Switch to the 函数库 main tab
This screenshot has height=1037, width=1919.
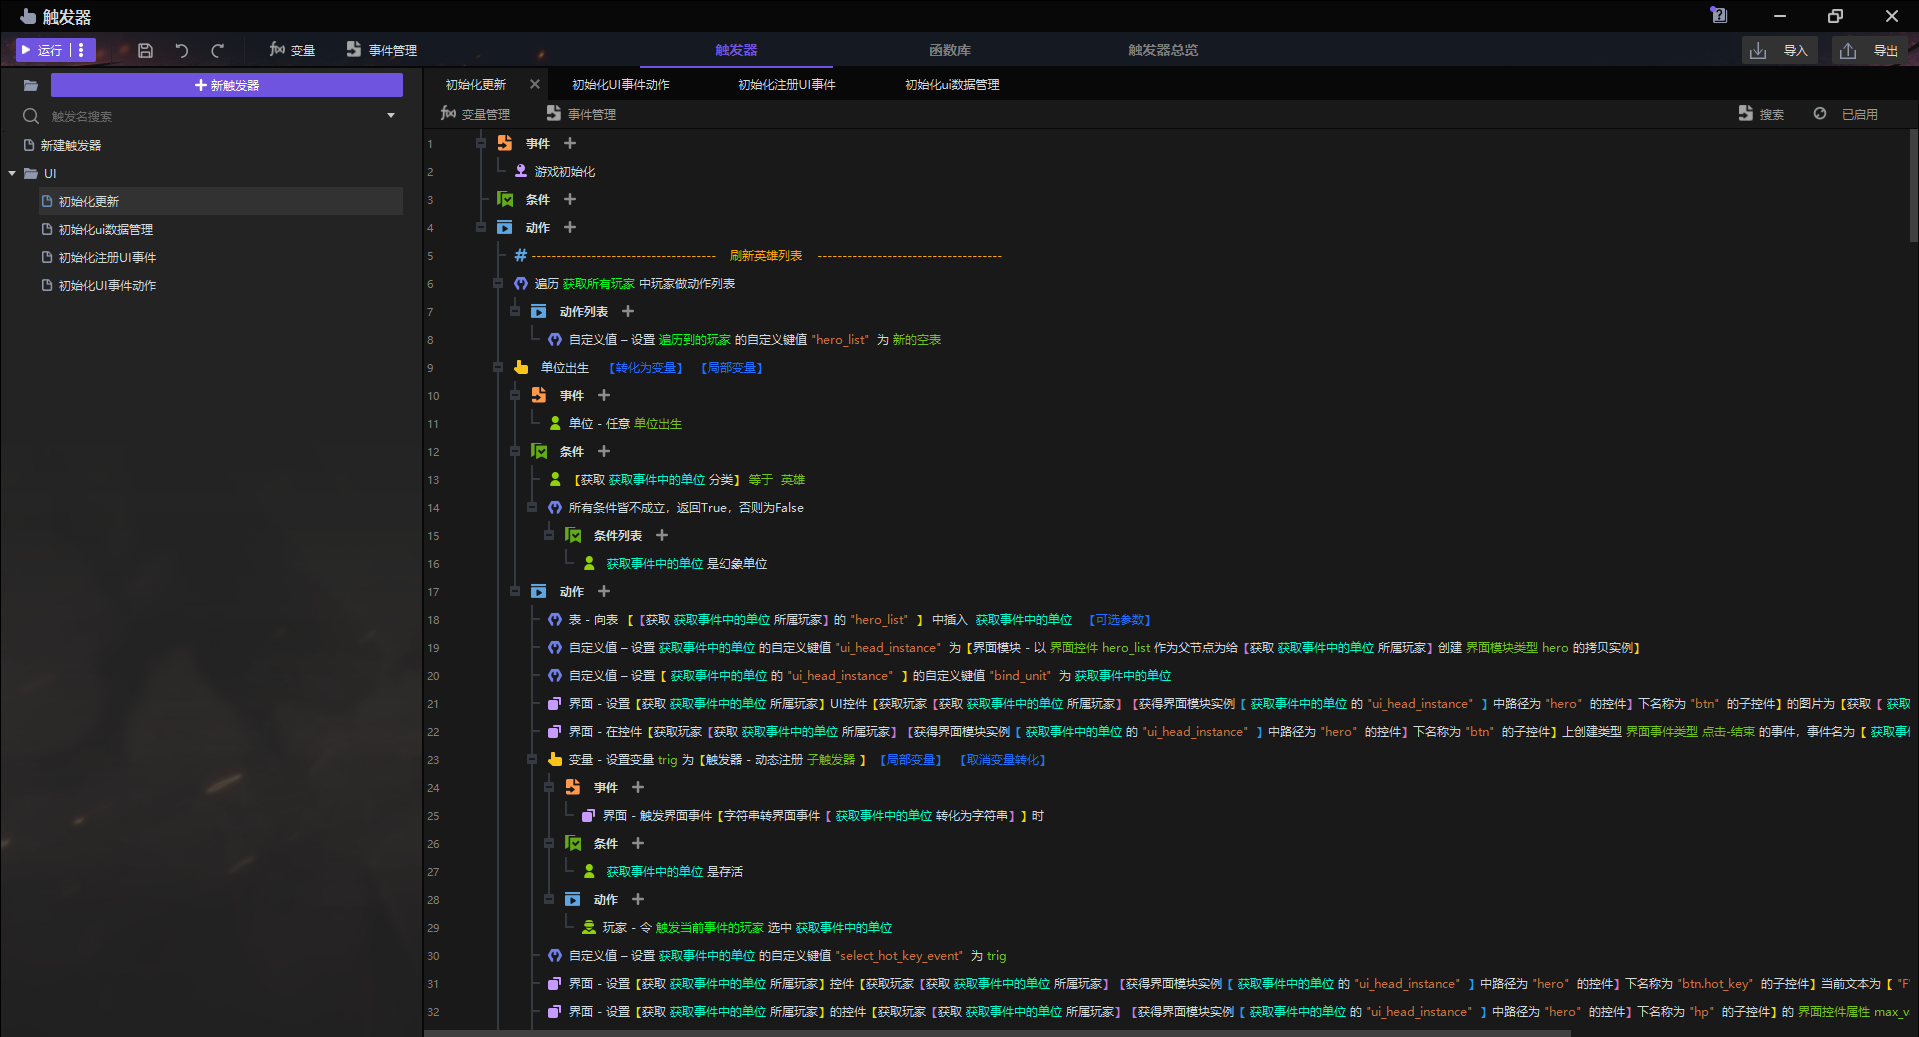tap(950, 50)
